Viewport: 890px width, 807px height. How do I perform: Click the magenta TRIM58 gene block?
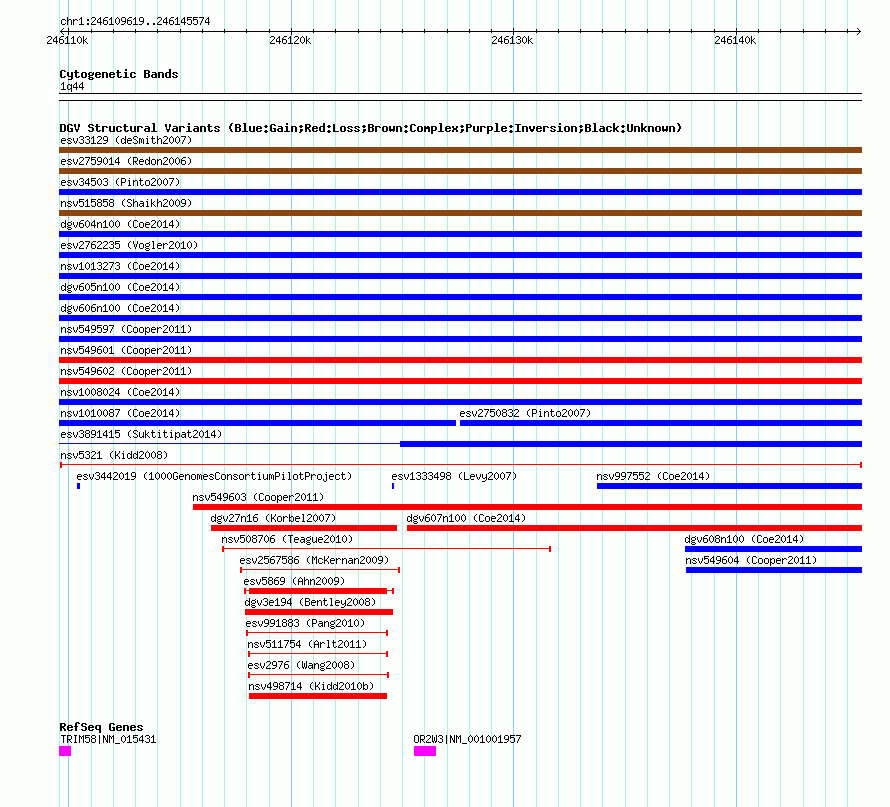[65, 751]
